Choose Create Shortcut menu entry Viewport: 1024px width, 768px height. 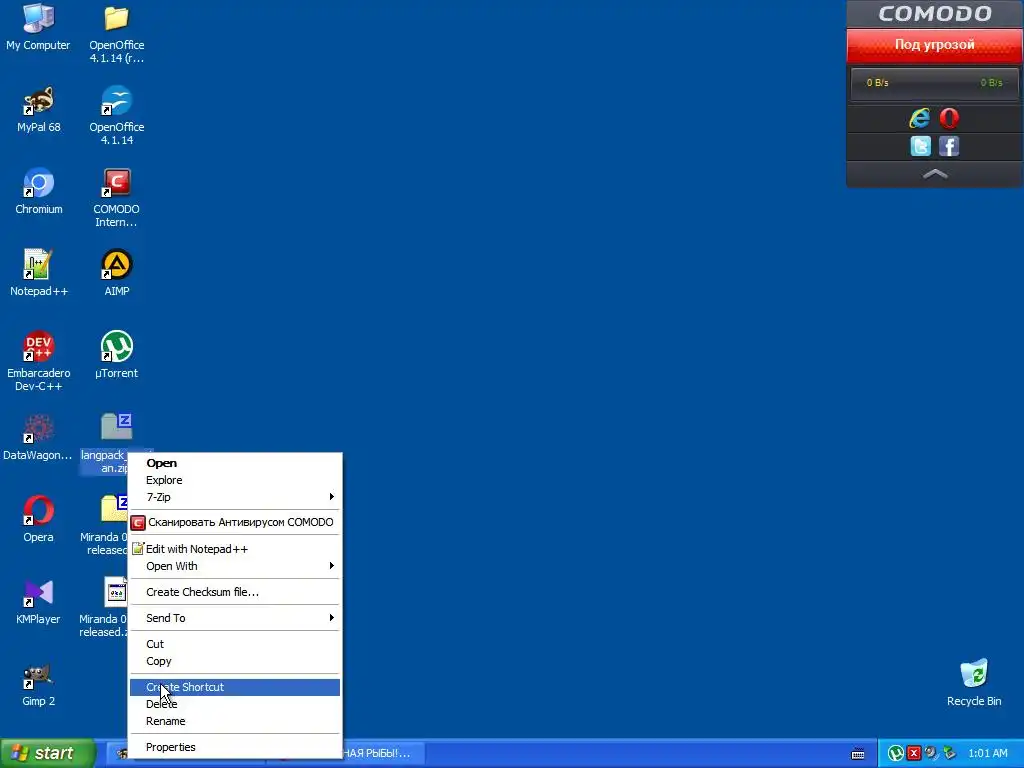point(234,687)
